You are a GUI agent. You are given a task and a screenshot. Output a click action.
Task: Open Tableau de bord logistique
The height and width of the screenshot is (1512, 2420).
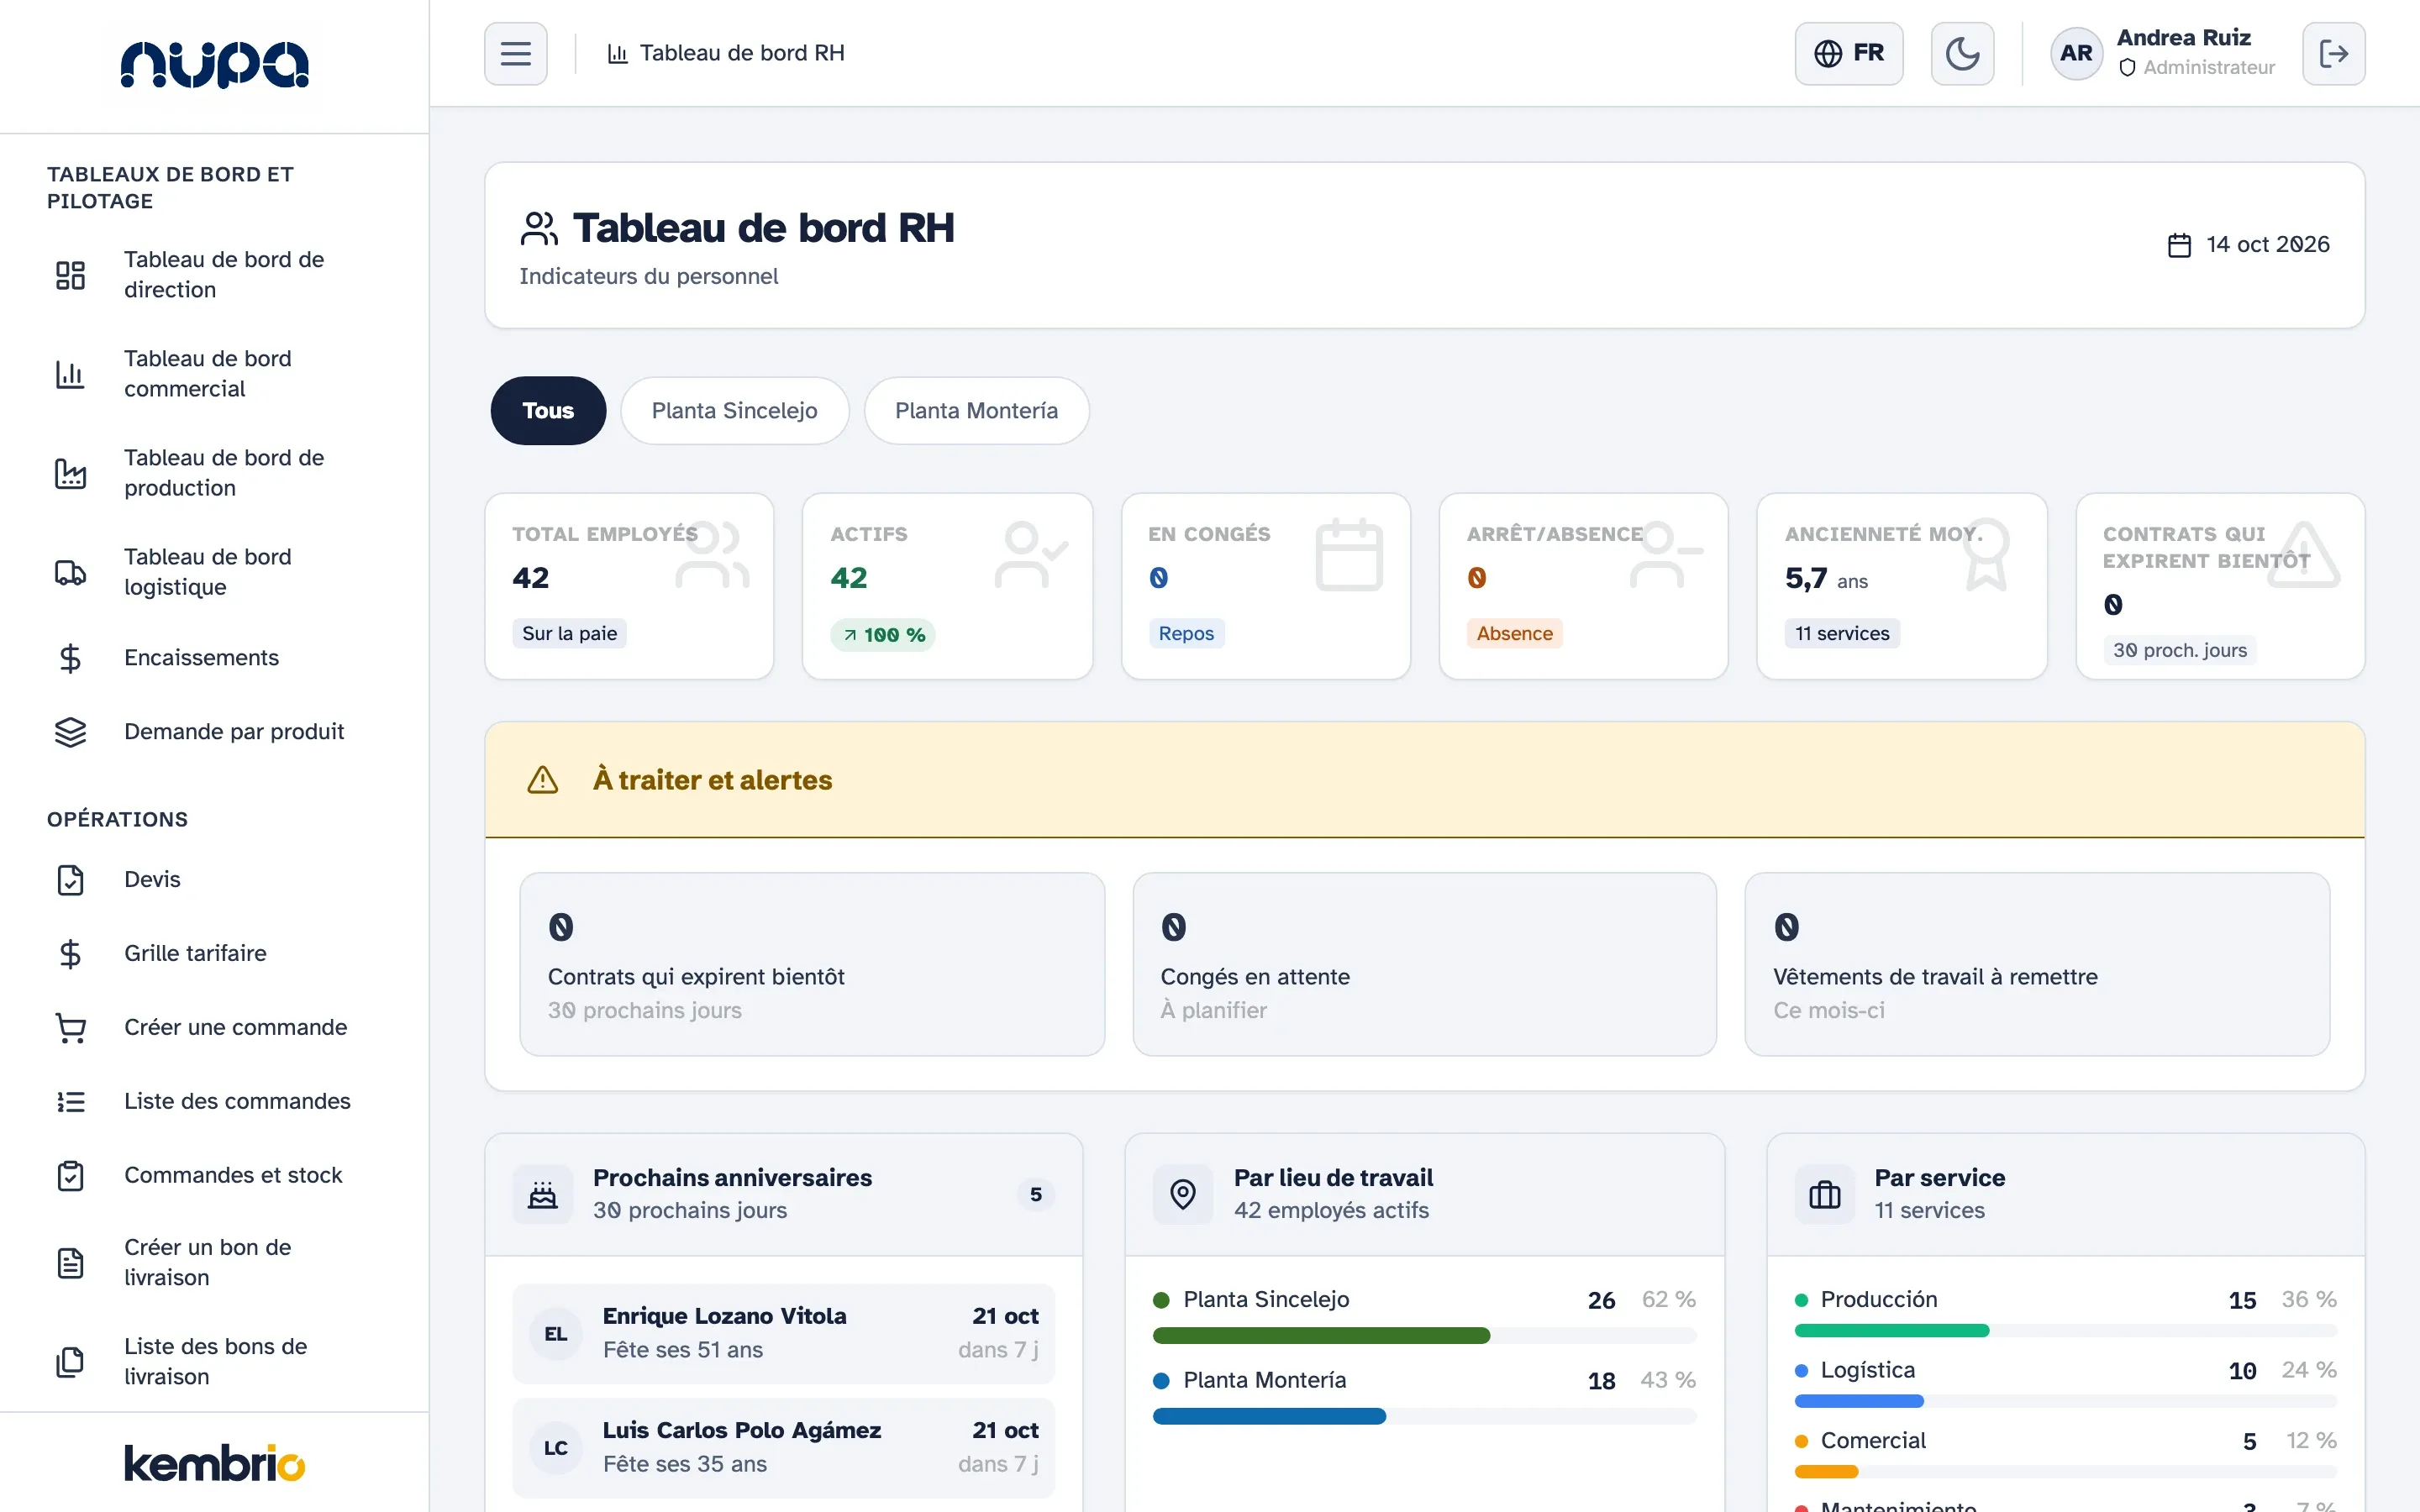[214, 571]
